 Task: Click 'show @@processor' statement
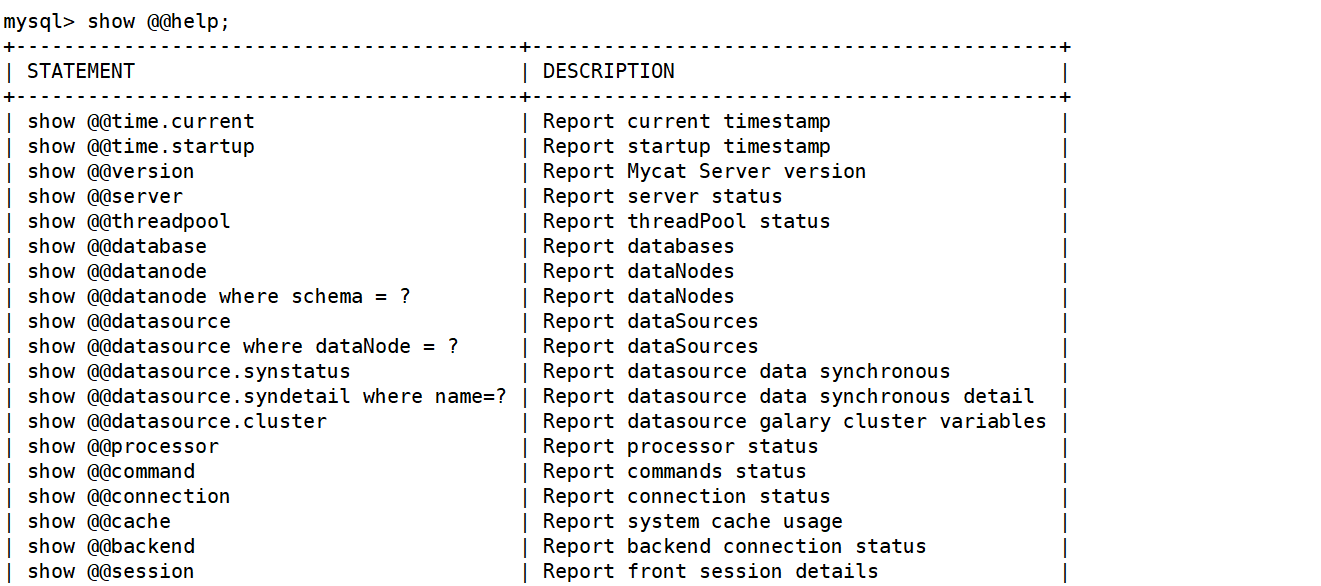(123, 446)
